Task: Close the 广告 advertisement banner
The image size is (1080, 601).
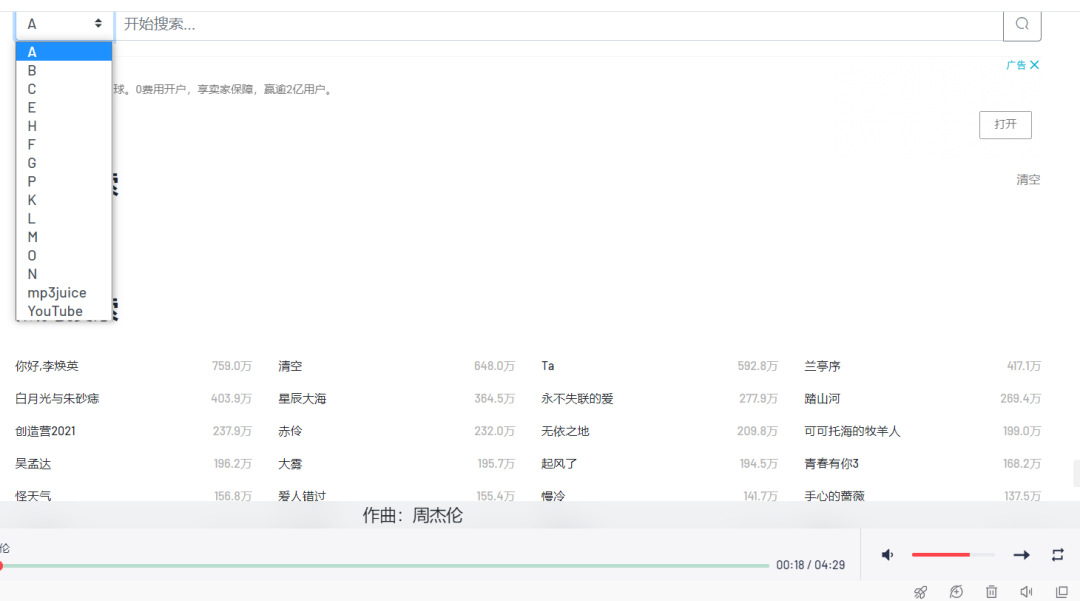Action: [1034, 64]
